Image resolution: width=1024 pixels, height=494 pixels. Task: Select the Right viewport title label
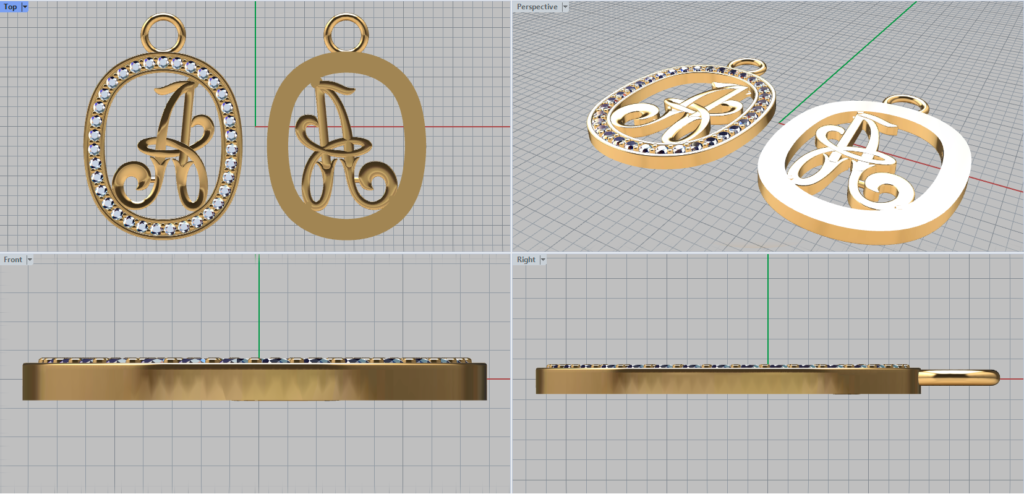(525, 260)
